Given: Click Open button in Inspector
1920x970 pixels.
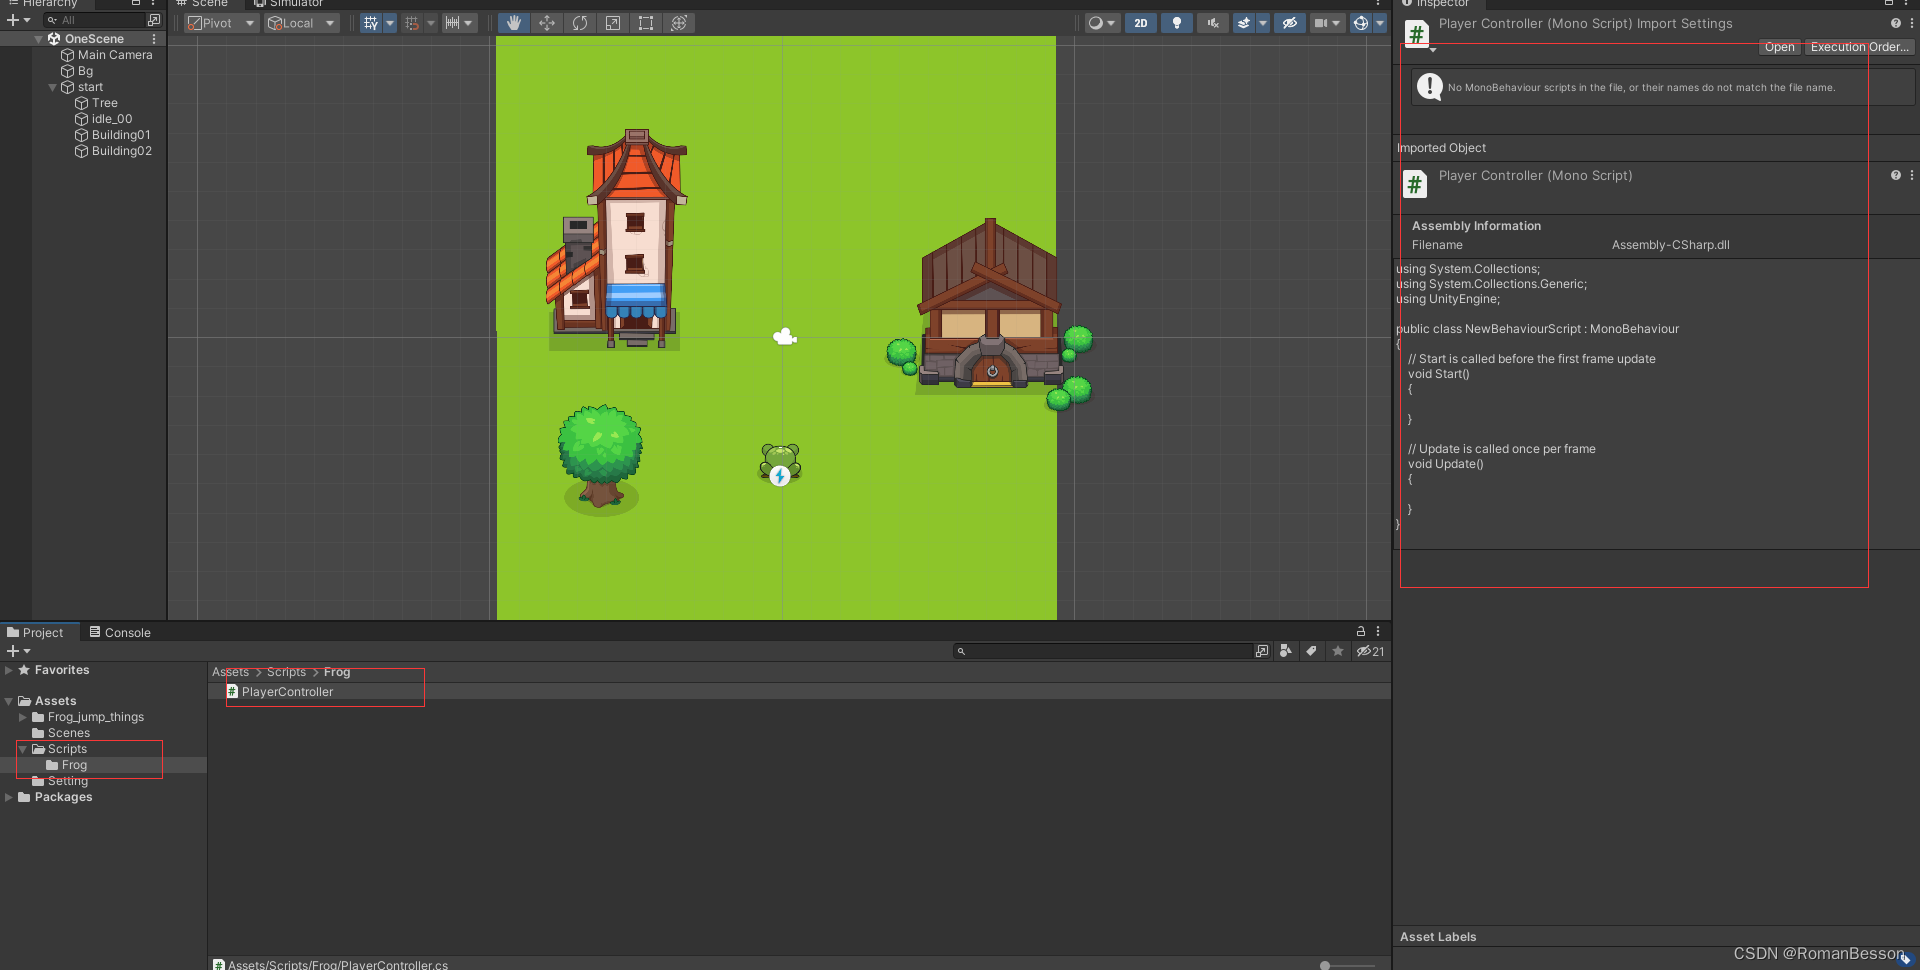Looking at the screenshot, I should [1779, 47].
